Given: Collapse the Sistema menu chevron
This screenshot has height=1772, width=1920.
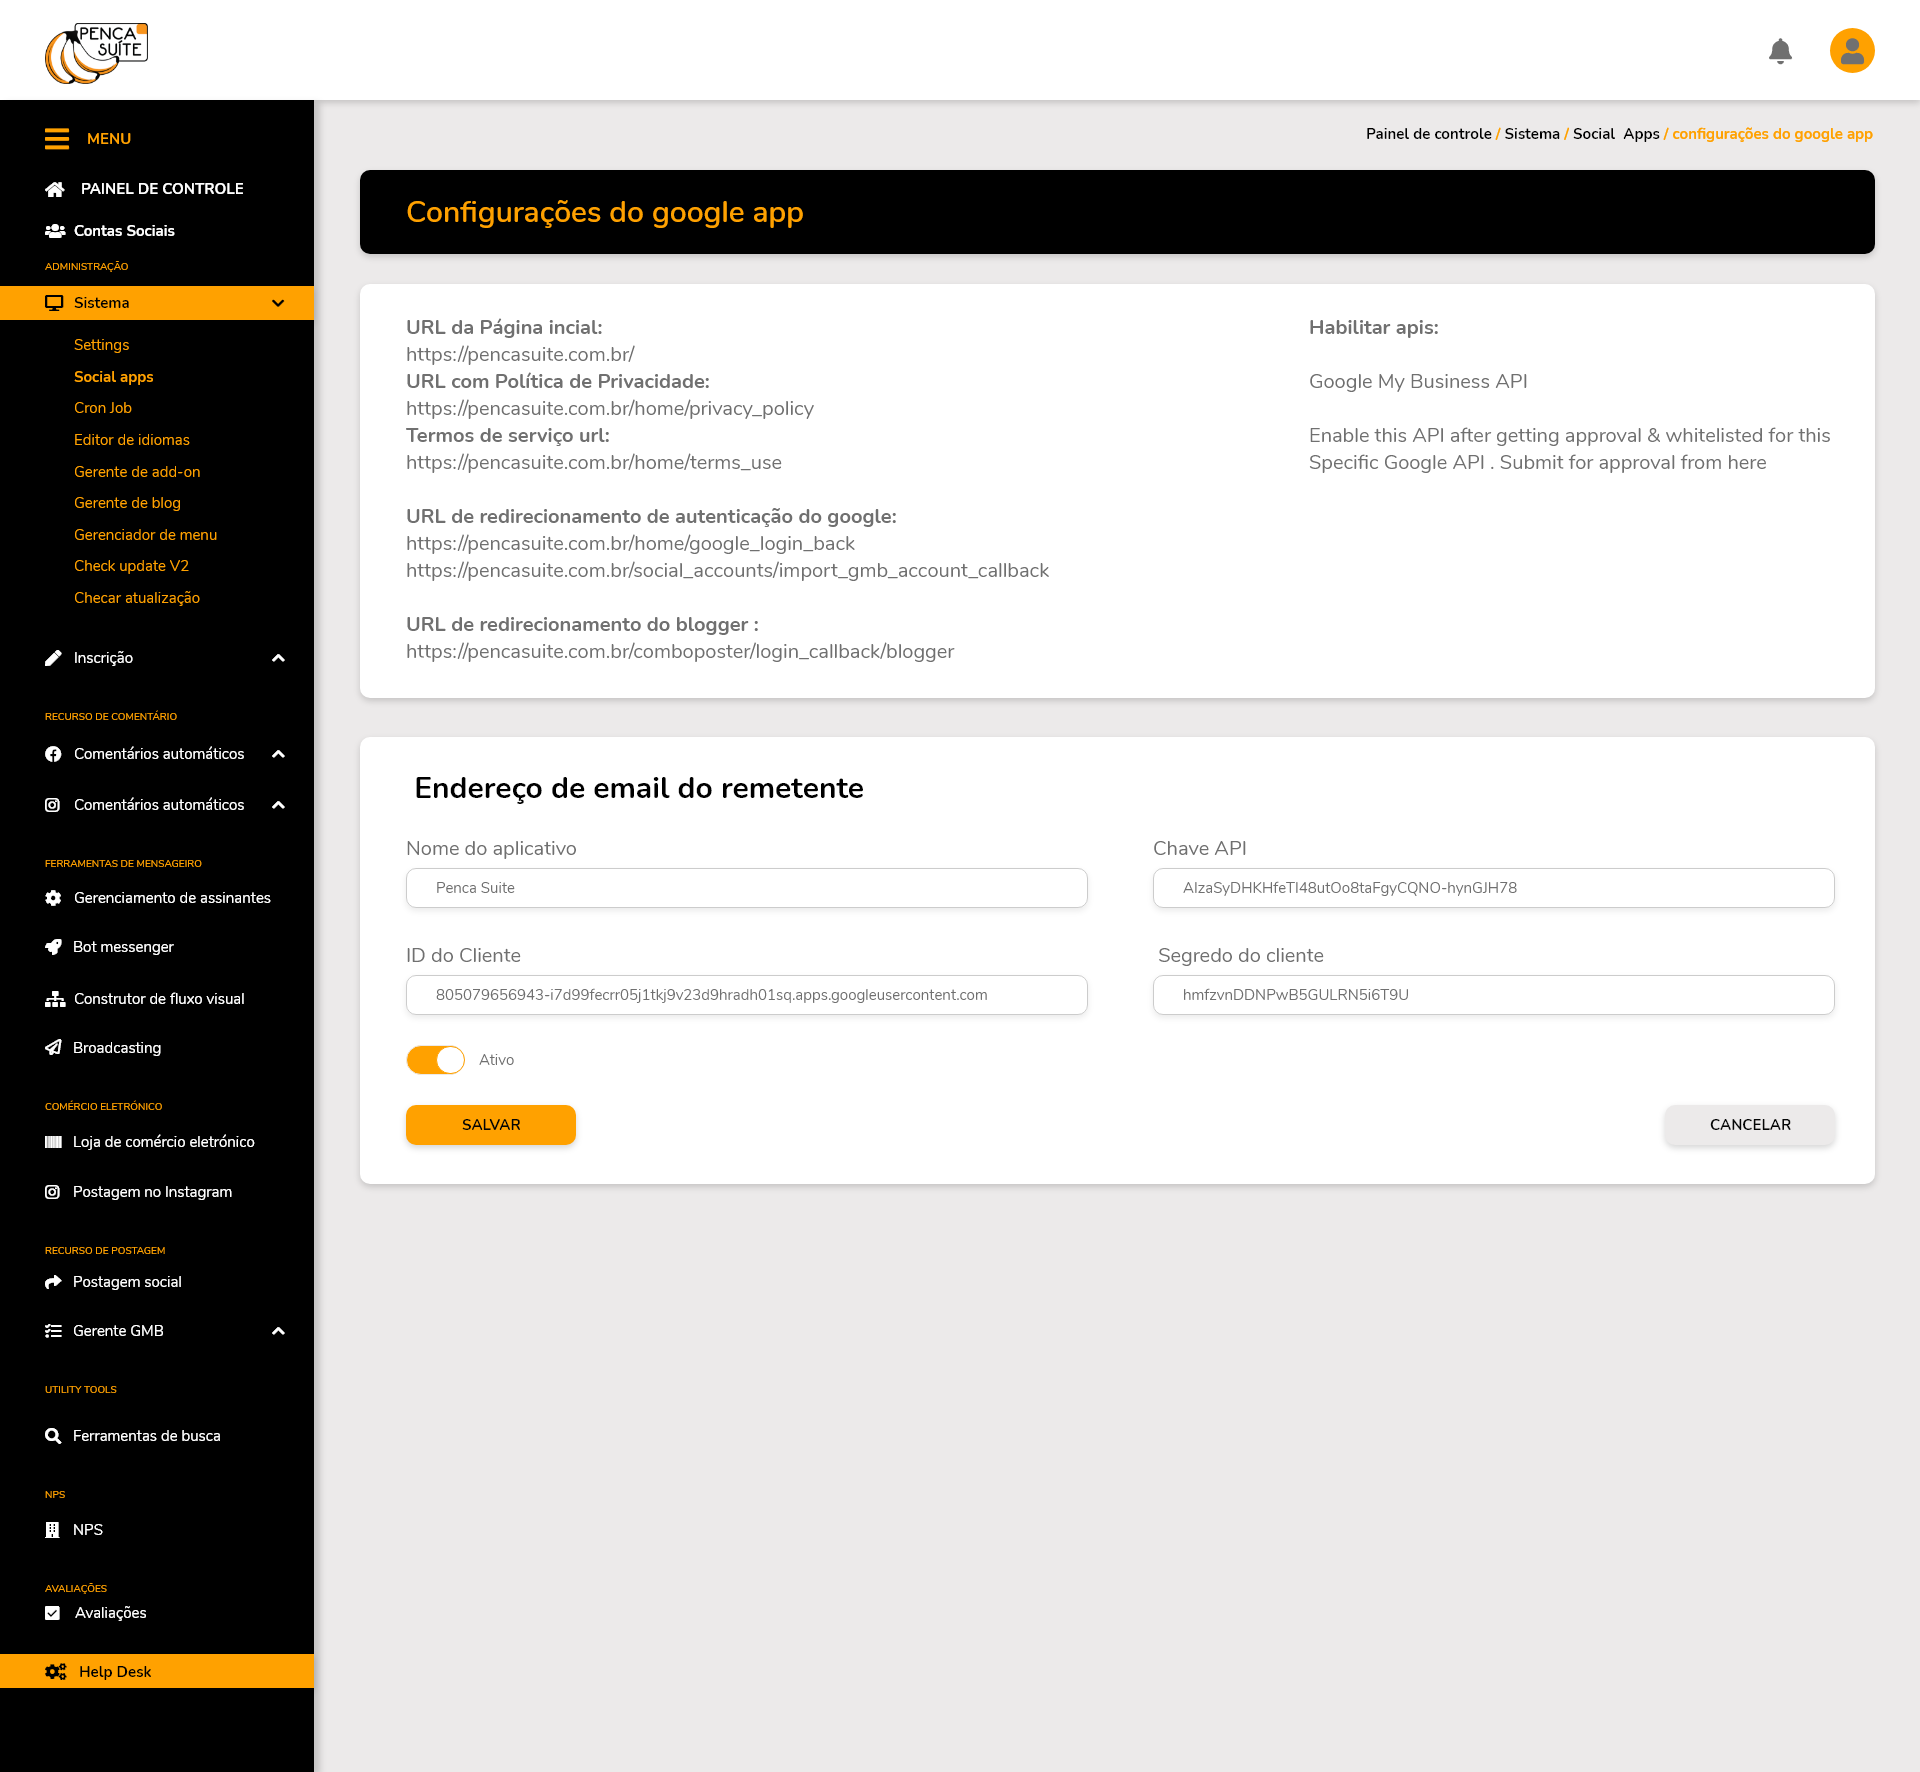Looking at the screenshot, I should (x=278, y=303).
